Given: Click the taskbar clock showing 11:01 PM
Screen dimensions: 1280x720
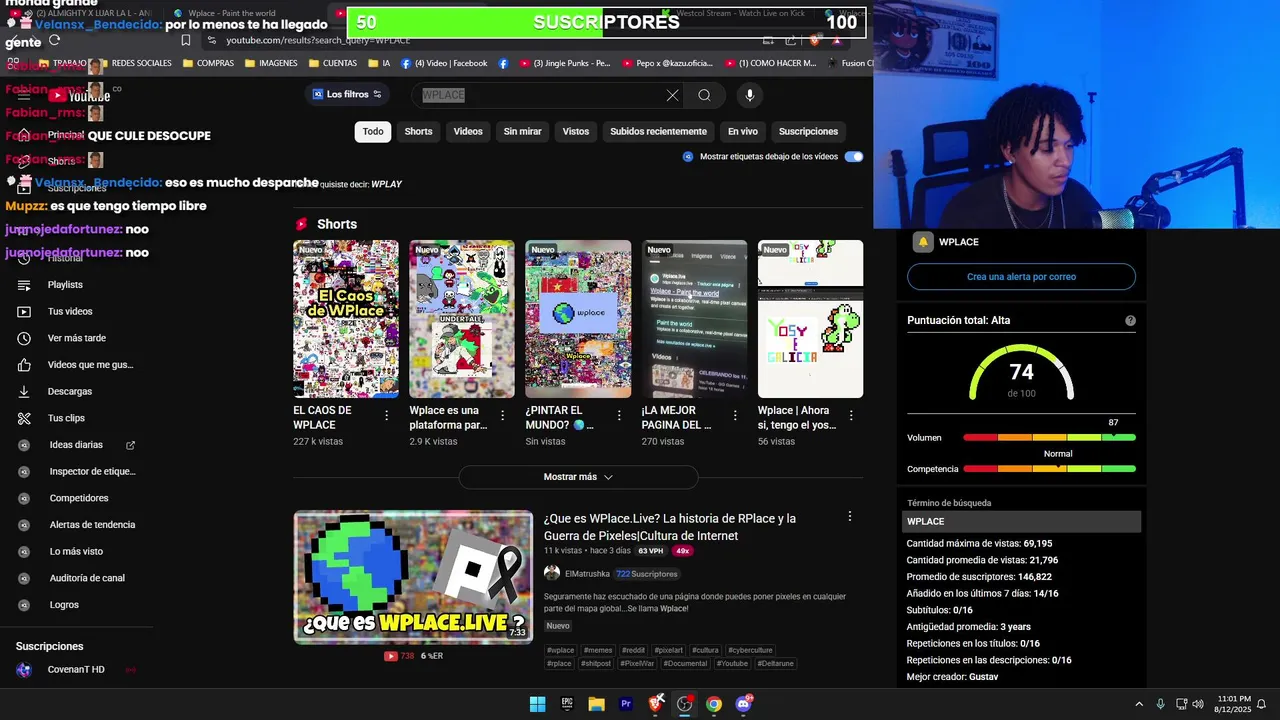Looking at the screenshot, I should click(x=1235, y=704).
